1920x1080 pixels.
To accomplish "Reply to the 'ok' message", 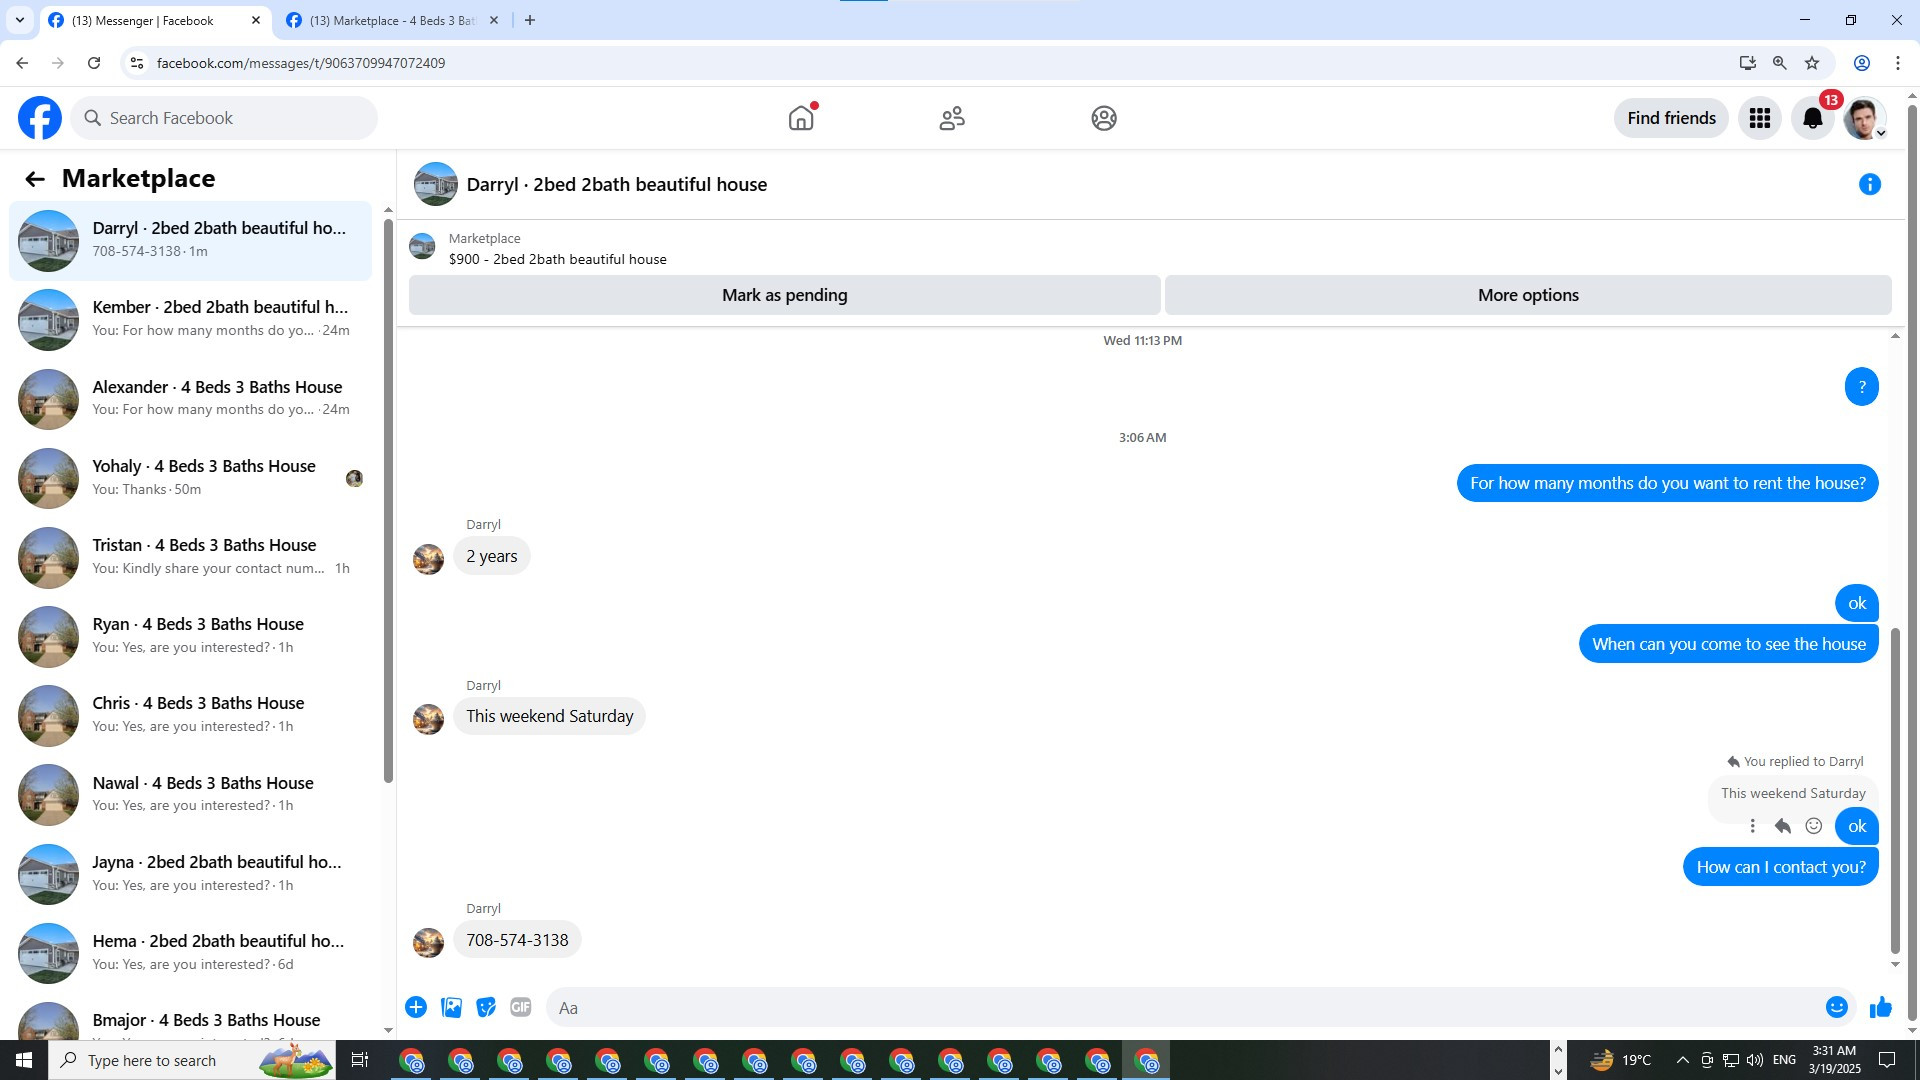I will pyautogui.click(x=1783, y=826).
